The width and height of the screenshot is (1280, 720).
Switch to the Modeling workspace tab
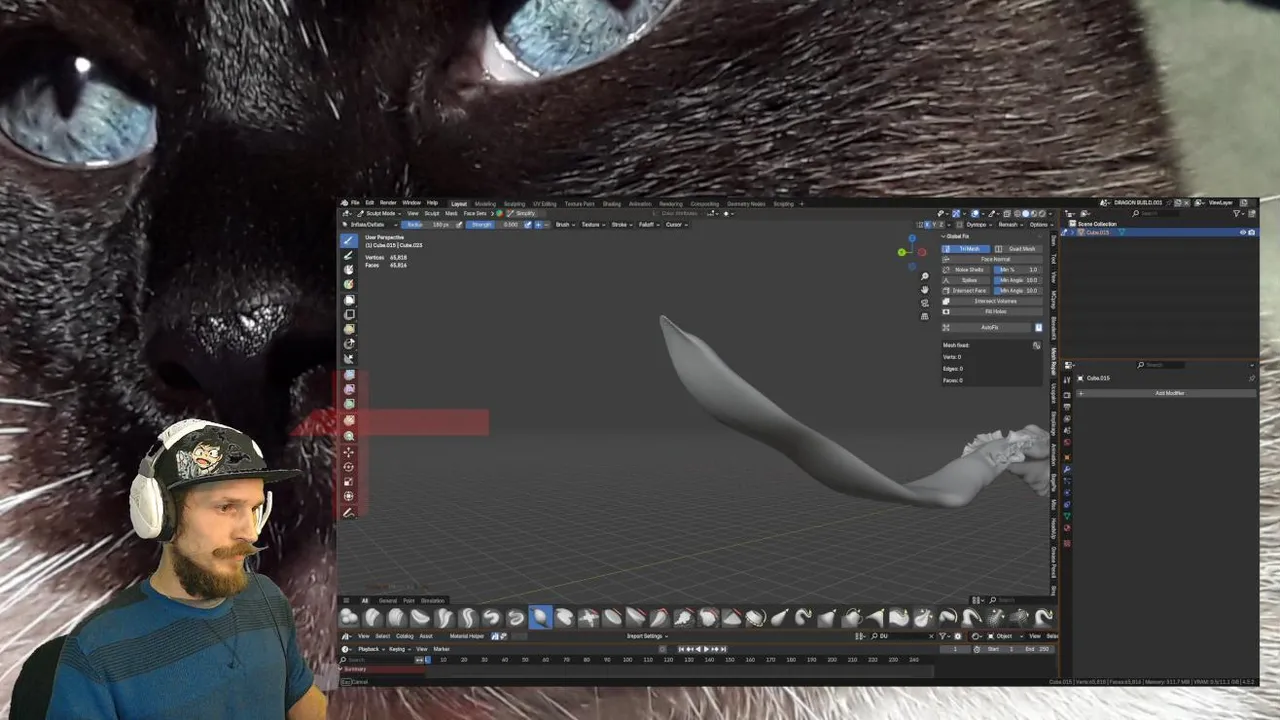click(x=485, y=204)
